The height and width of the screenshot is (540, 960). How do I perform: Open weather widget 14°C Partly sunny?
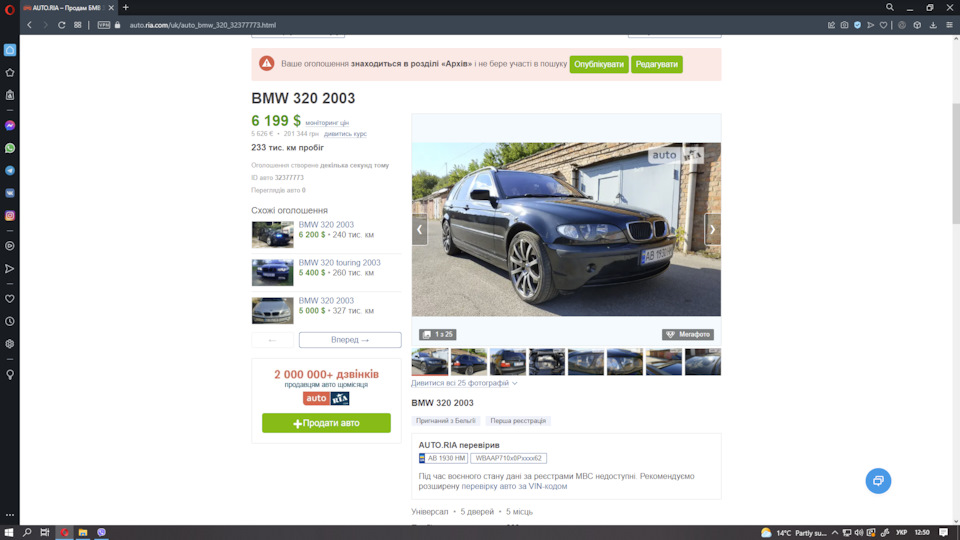coord(794,533)
